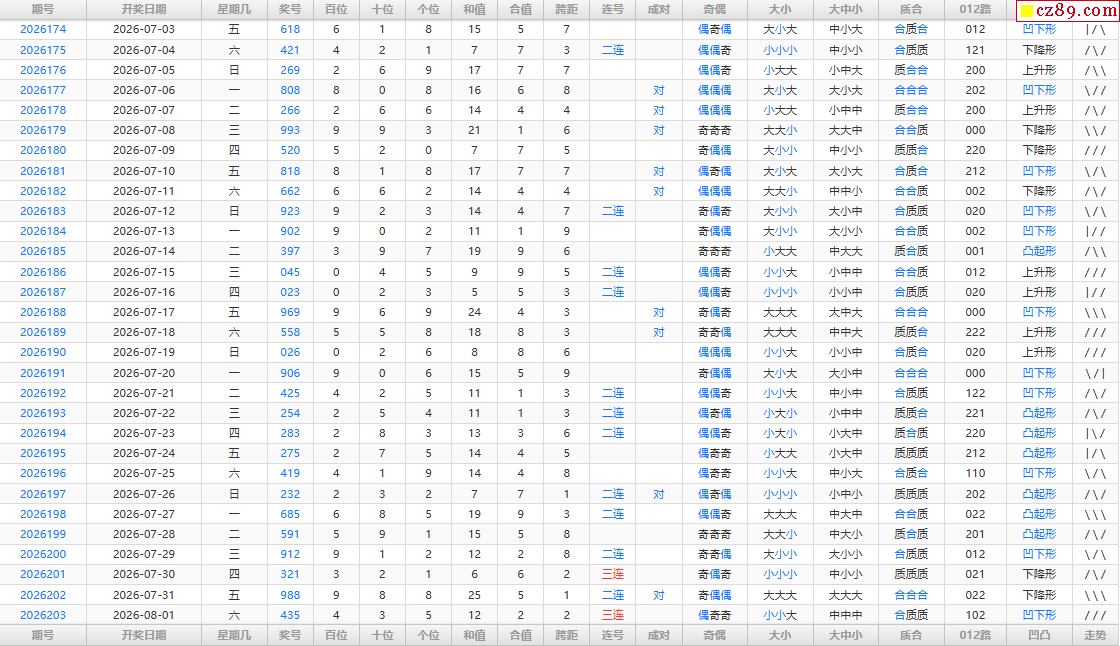Click red 三连 in row 2026201
Viewport: 1120px width, 646px height.
(x=613, y=574)
